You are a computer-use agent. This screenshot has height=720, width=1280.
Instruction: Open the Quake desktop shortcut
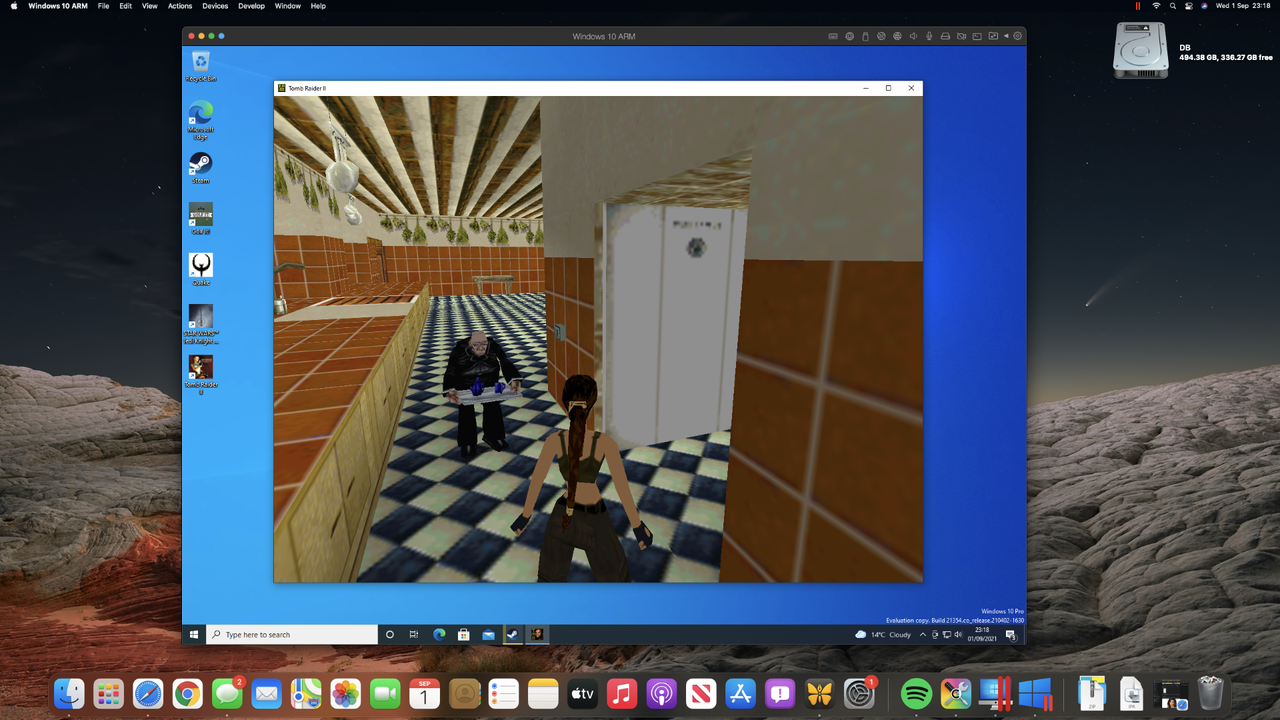(201, 269)
